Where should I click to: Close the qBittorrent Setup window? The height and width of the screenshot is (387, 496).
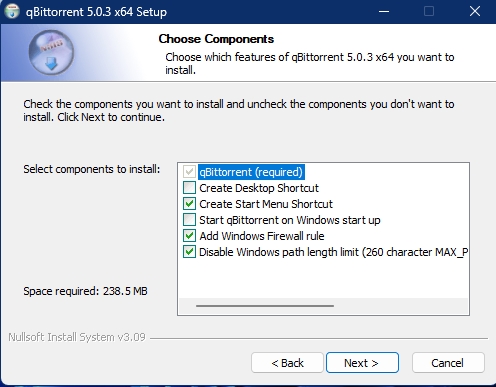click(475, 12)
